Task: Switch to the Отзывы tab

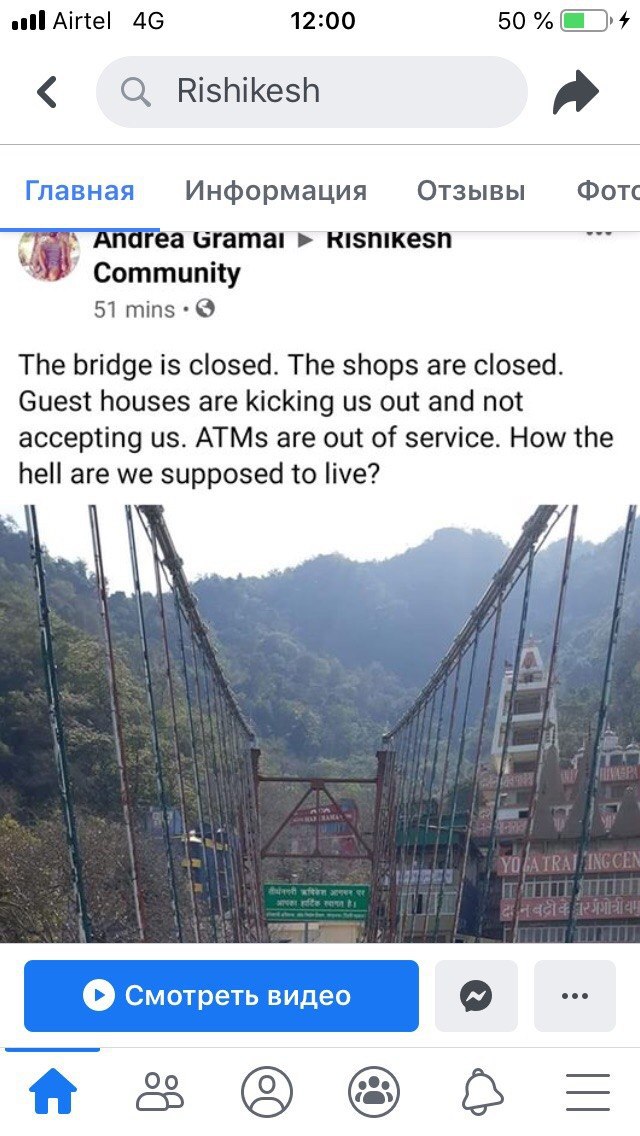Action: [470, 191]
